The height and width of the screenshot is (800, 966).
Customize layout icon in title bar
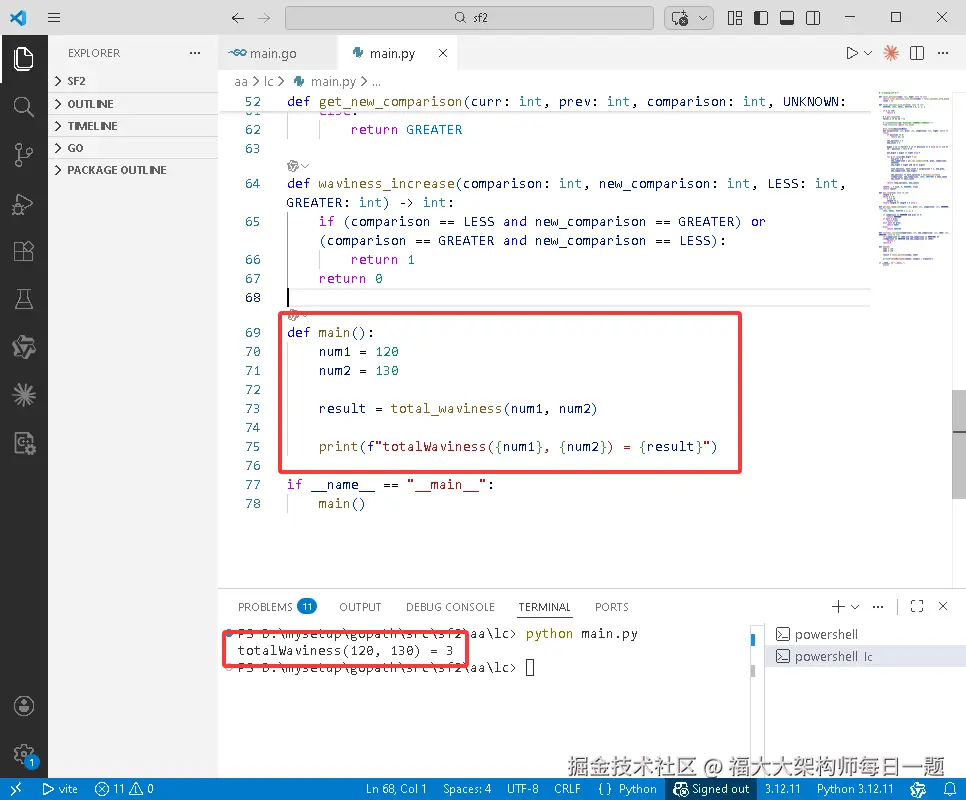(734, 18)
